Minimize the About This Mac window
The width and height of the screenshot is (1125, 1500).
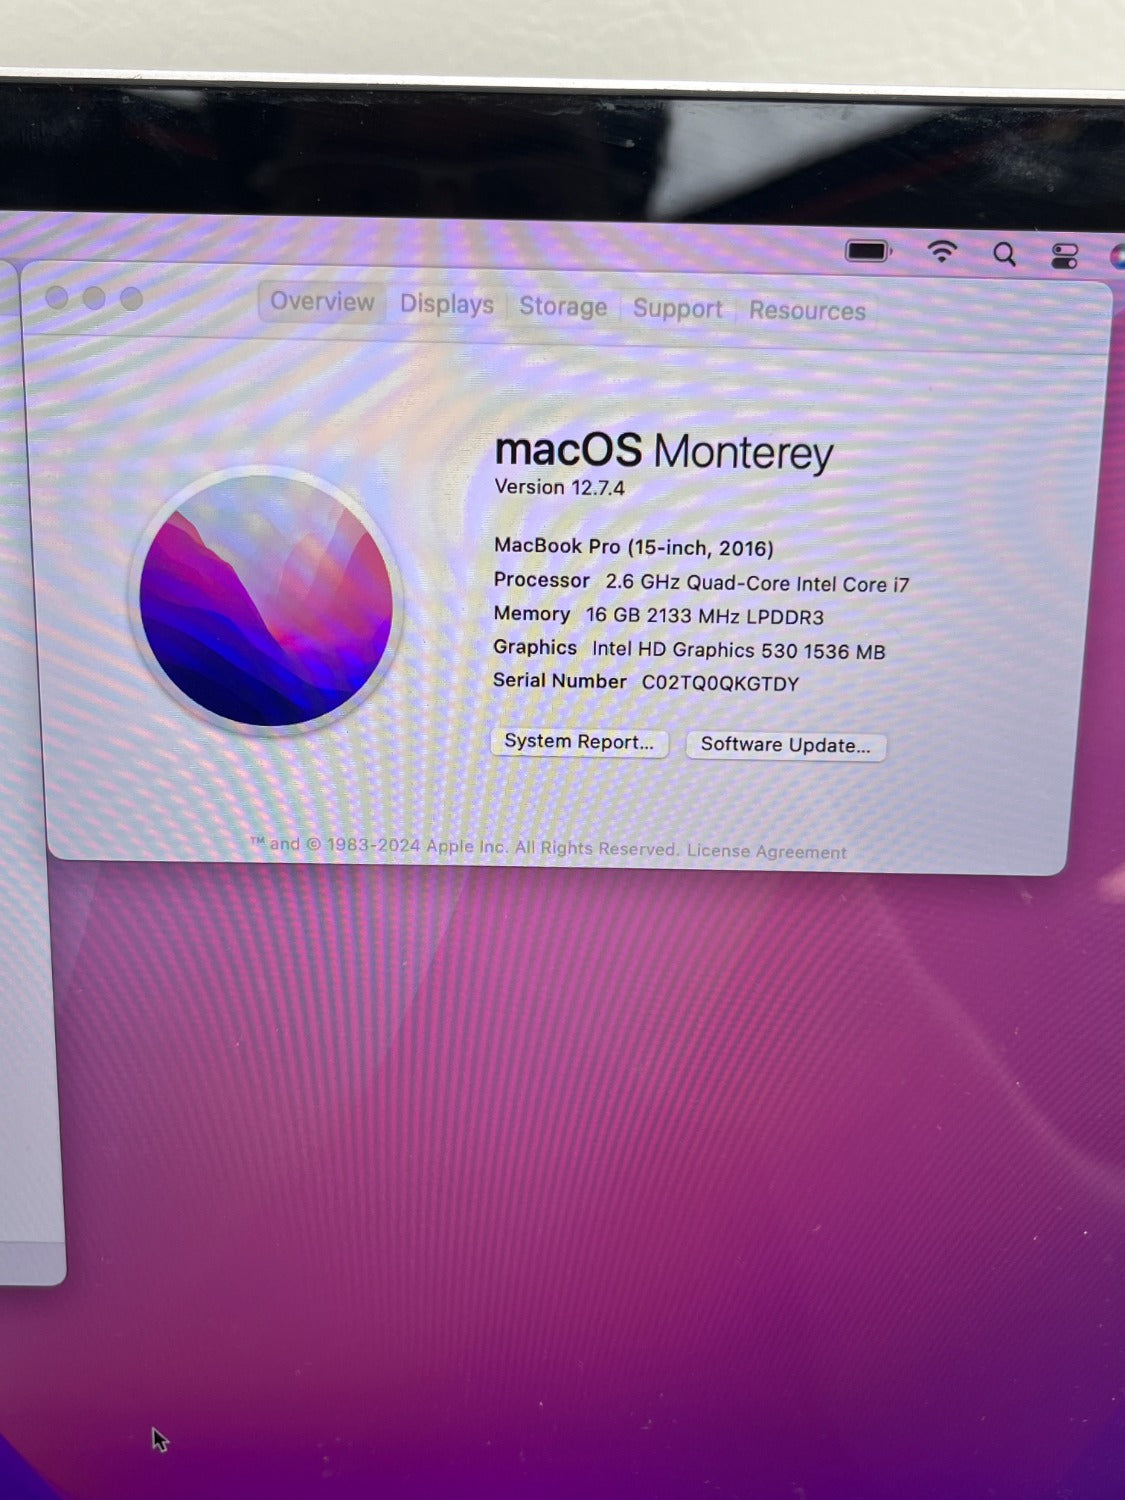click(x=94, y=298)
